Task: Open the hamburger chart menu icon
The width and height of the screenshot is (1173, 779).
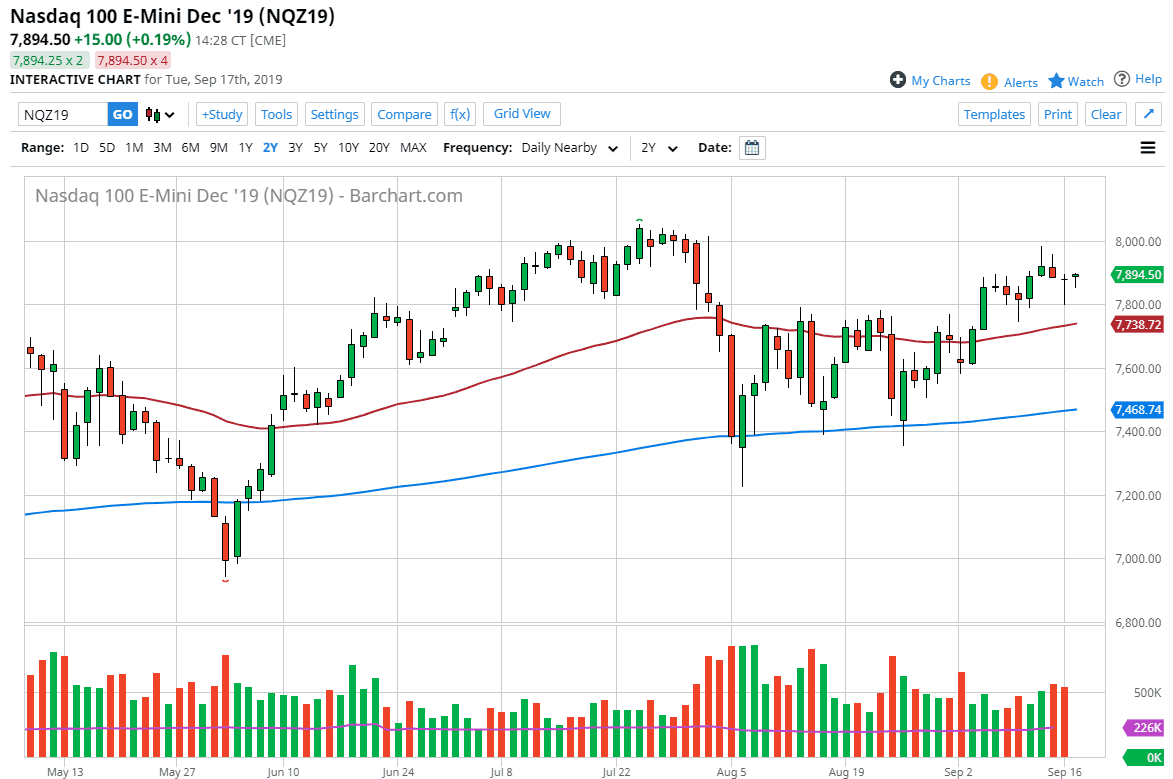Action: (1148, 148)
